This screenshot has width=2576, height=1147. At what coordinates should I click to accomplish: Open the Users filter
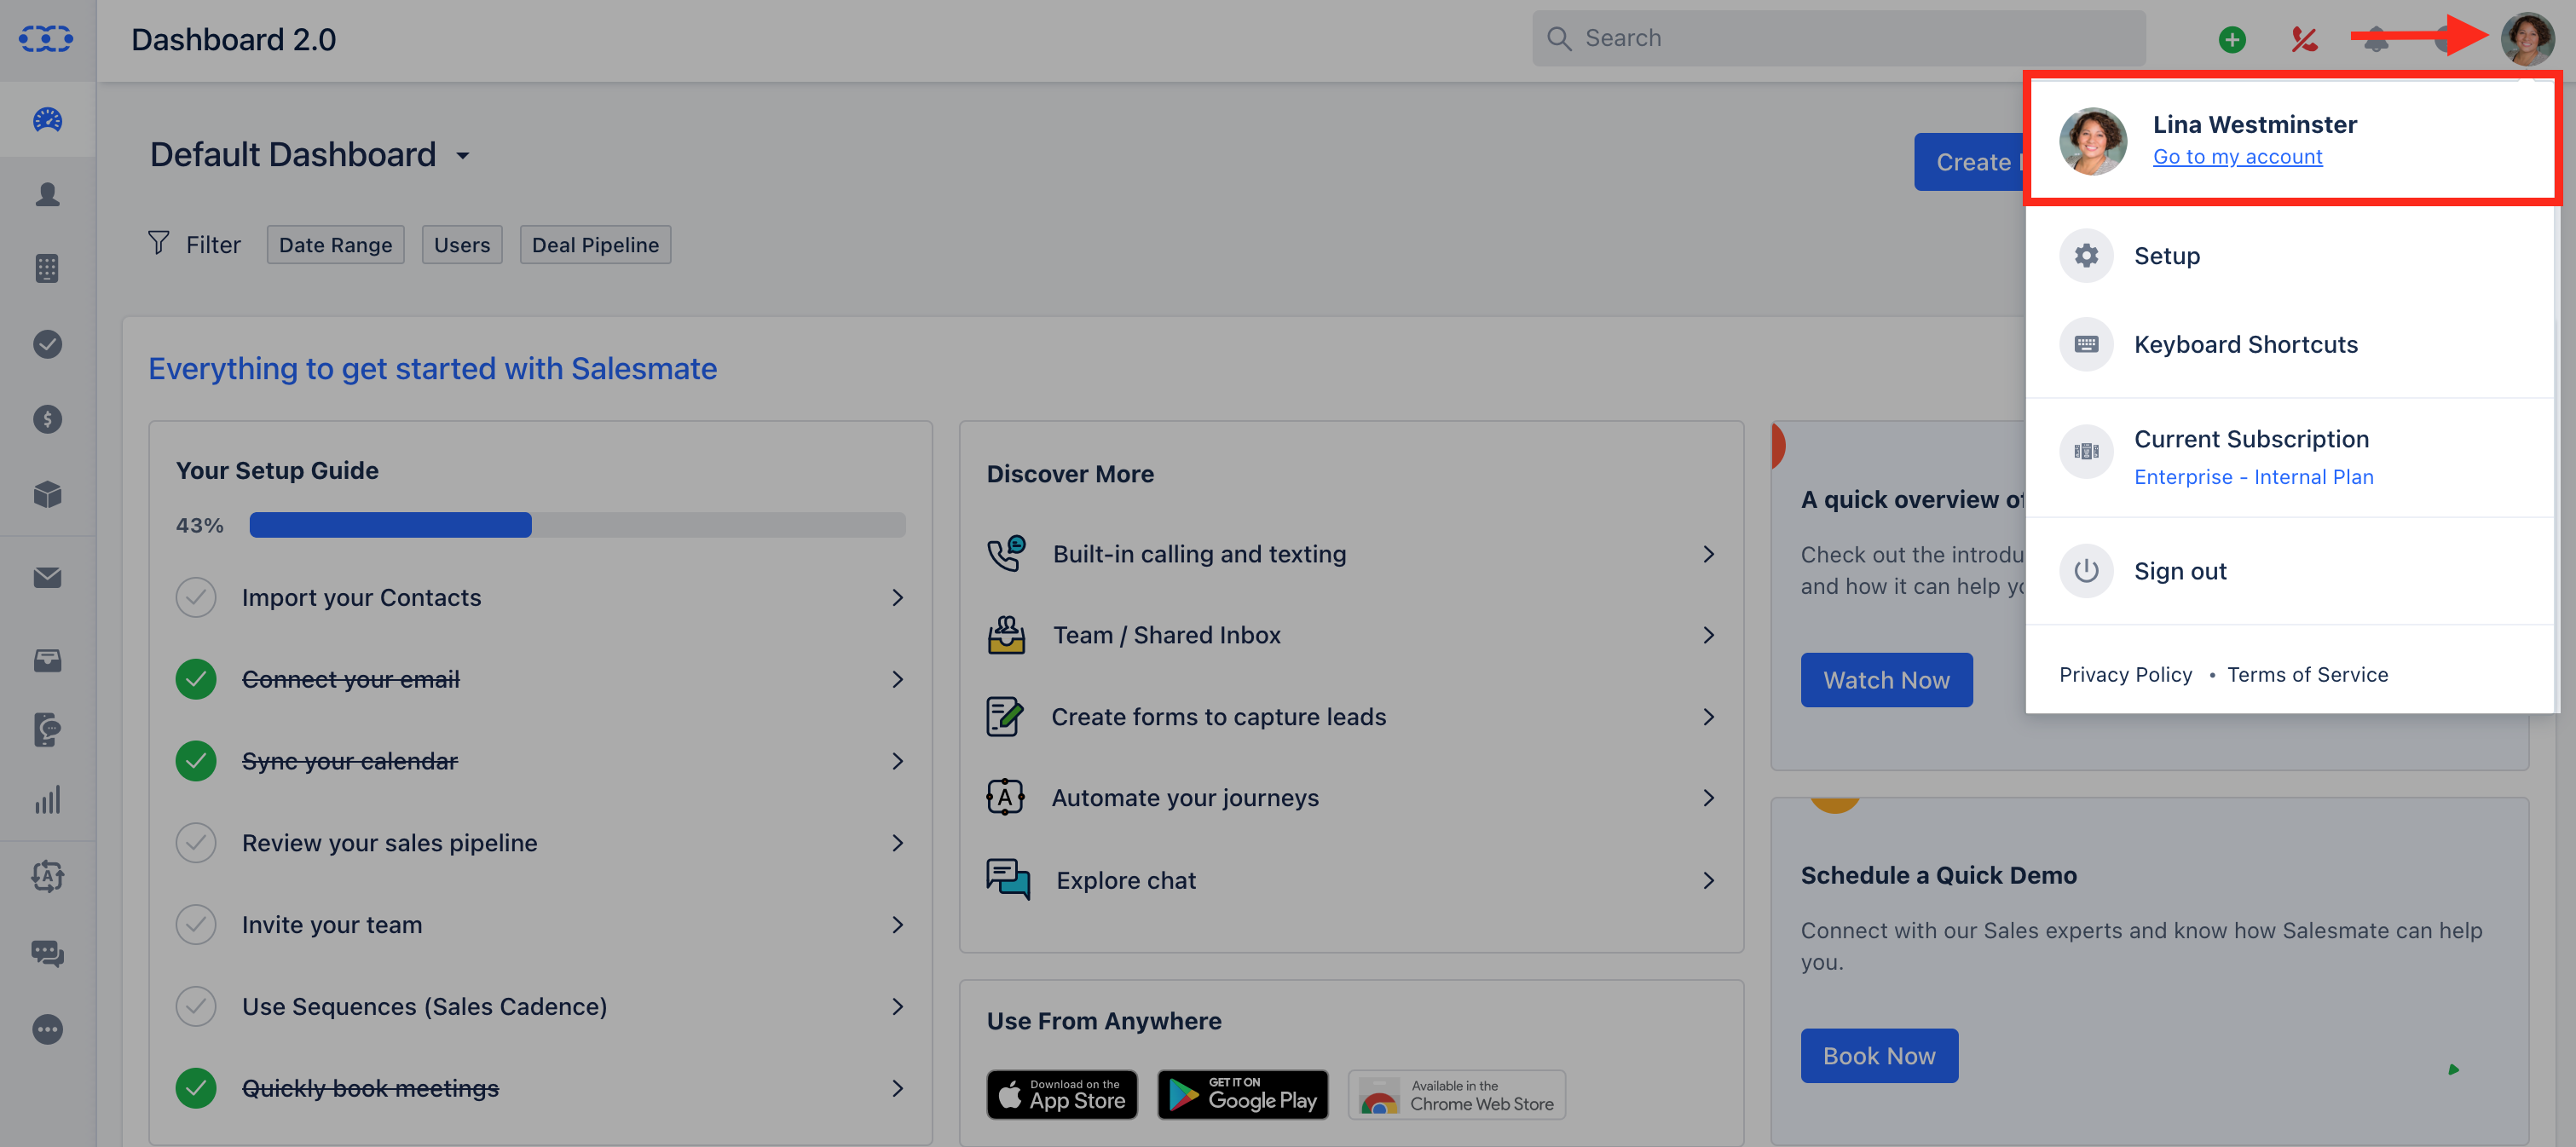pos(462,245)
